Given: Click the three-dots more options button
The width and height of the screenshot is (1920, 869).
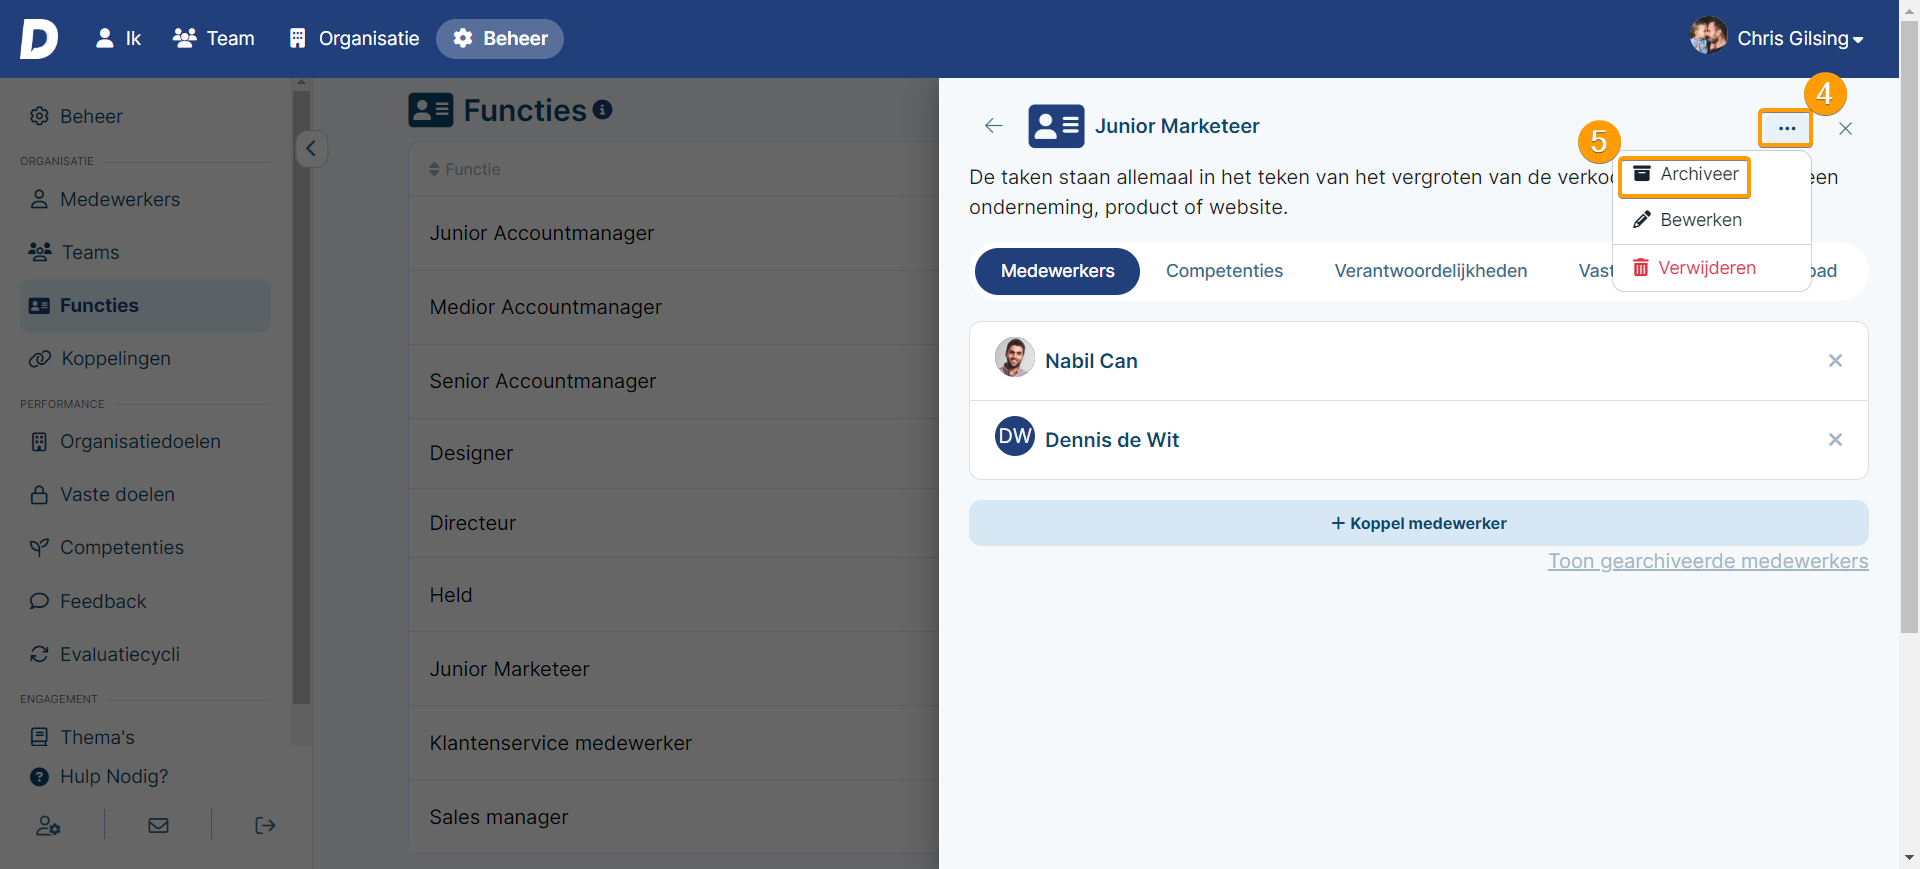Looking at the screenshot, I should point(1786,128).
